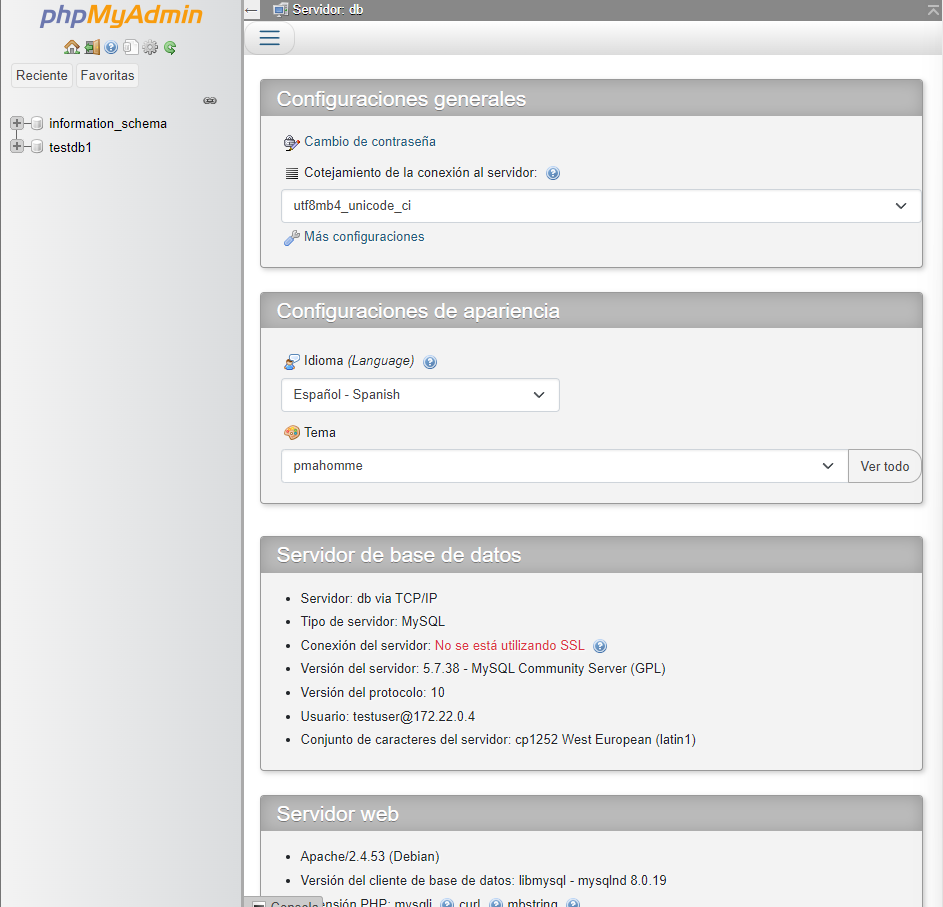The width and height of the screenshot is (943, 907).
Task: Click the Configuraciones de apariencia header
Action: coord(591,310)
